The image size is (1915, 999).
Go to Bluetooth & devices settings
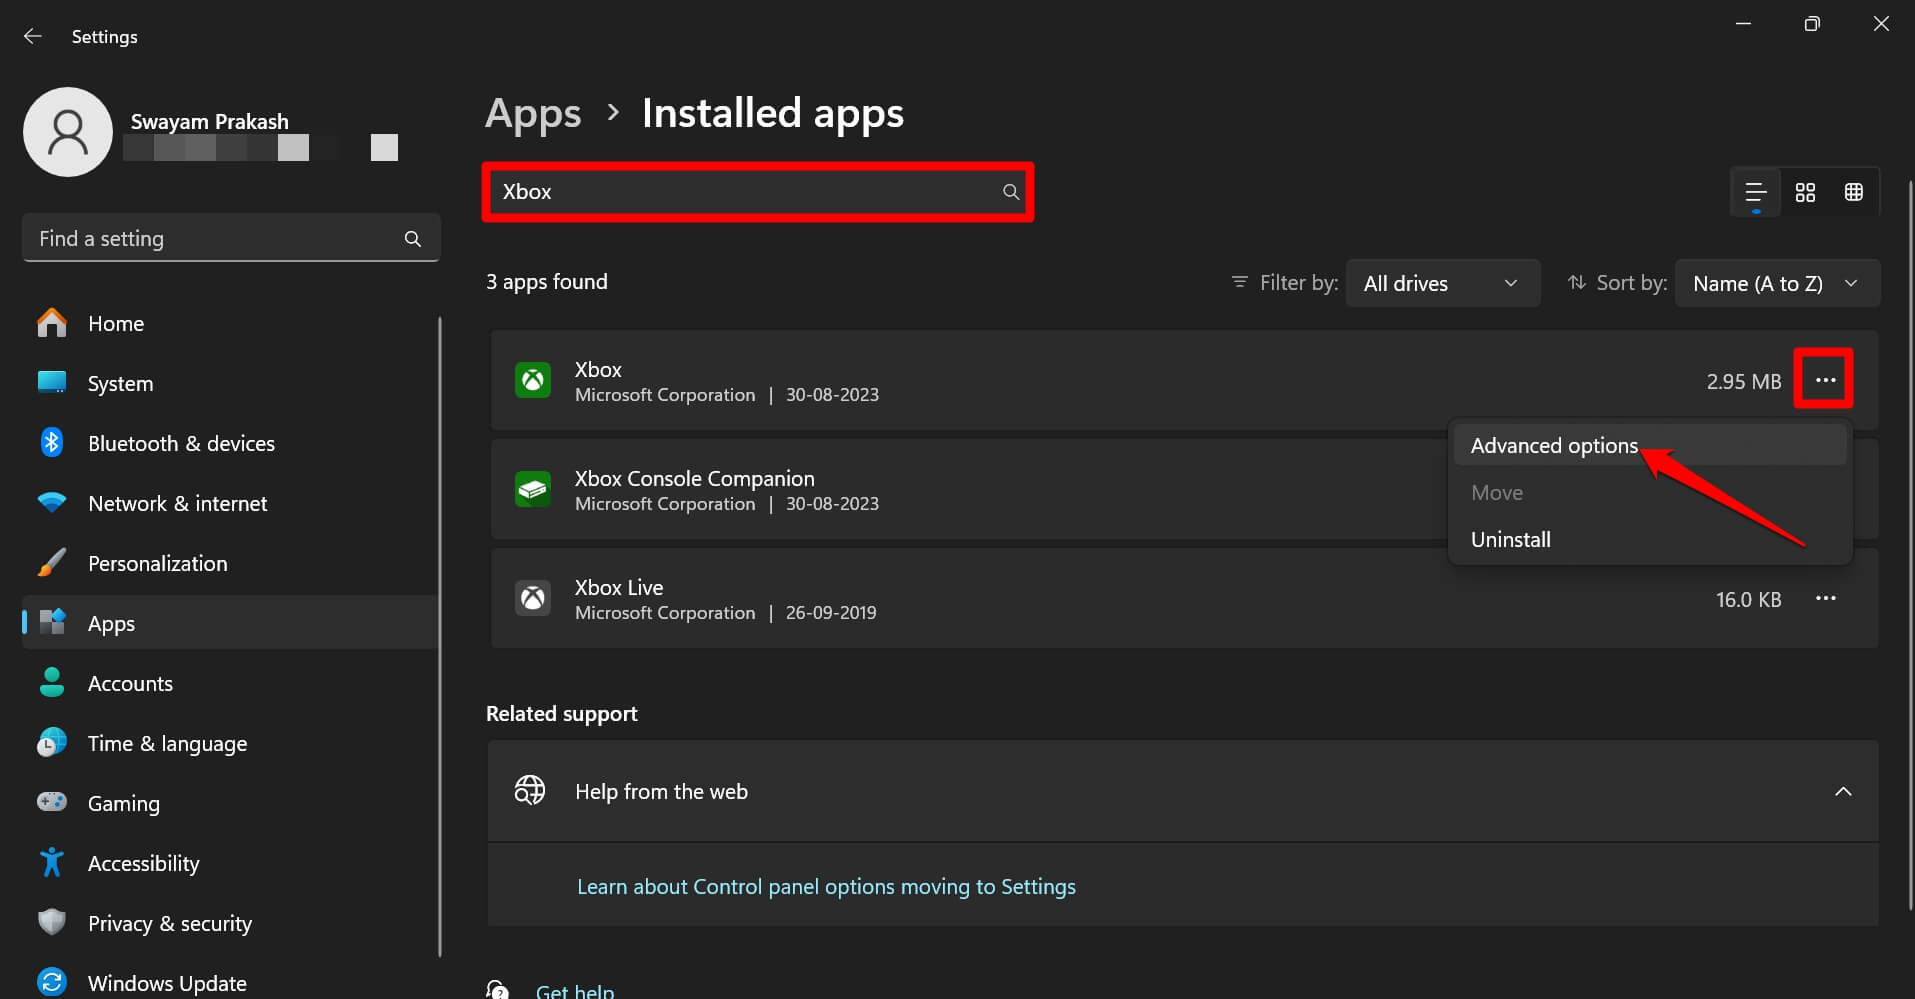(181, 444)
